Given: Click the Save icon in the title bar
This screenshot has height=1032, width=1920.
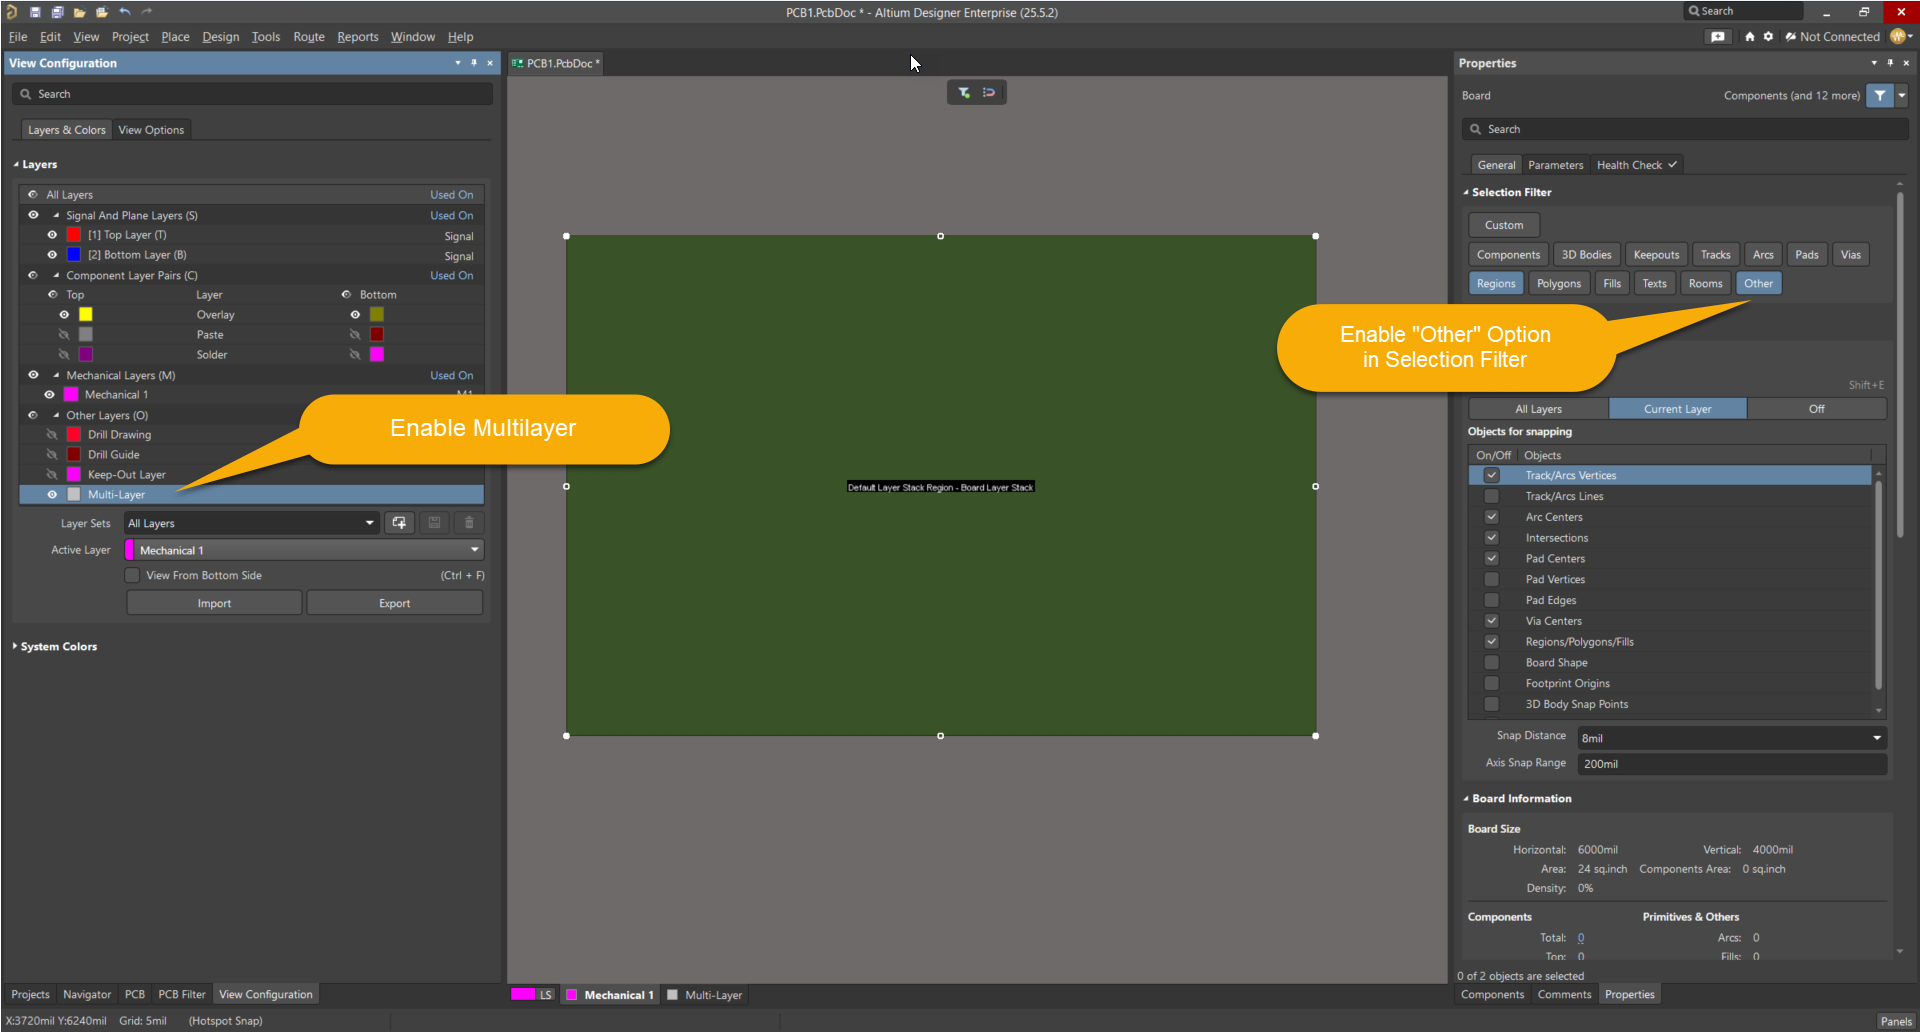Looking at the screenshot, I should pos(35,12).
